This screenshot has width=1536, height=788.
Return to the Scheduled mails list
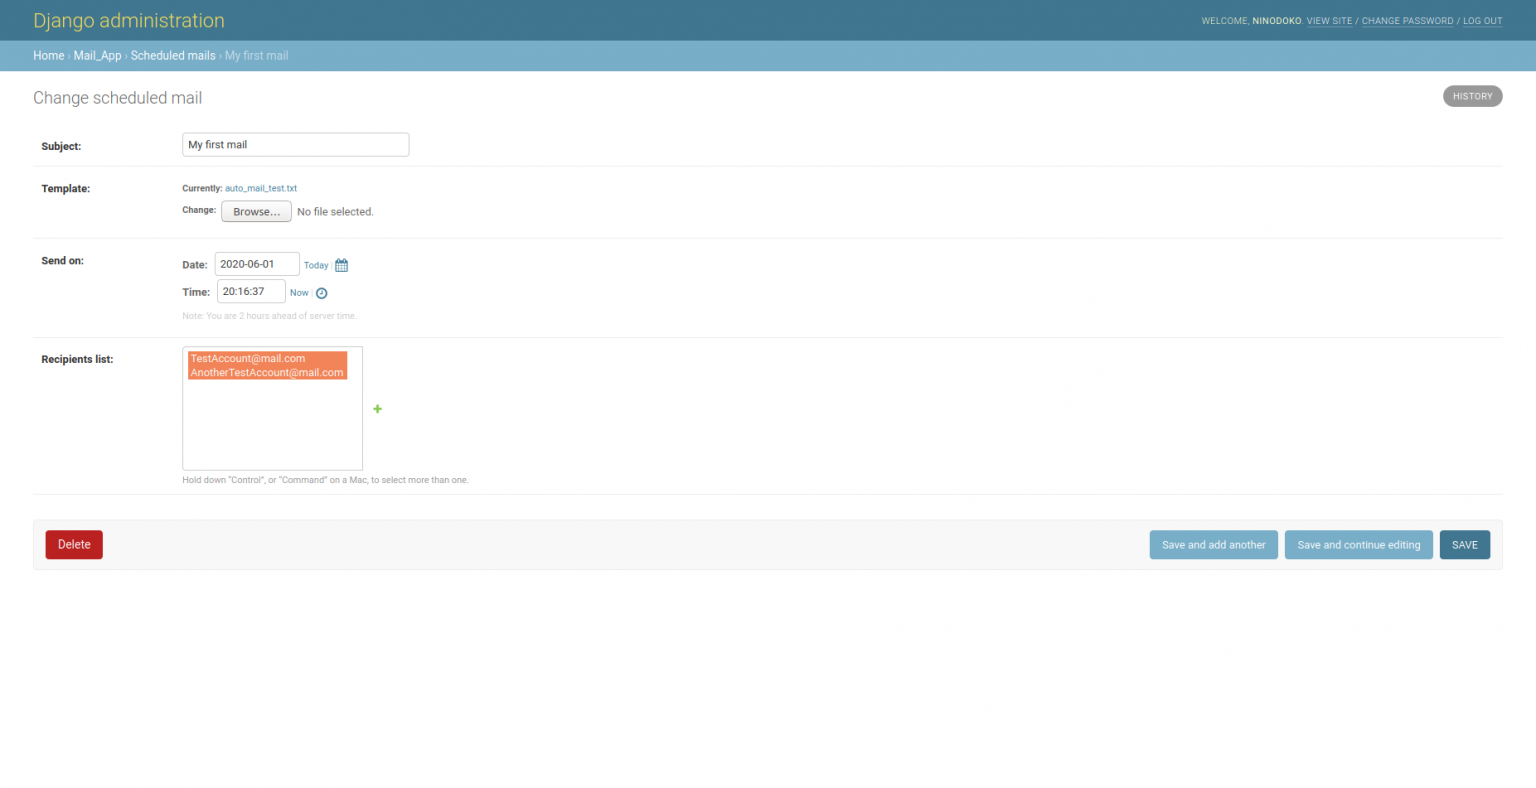coord(172,55)
